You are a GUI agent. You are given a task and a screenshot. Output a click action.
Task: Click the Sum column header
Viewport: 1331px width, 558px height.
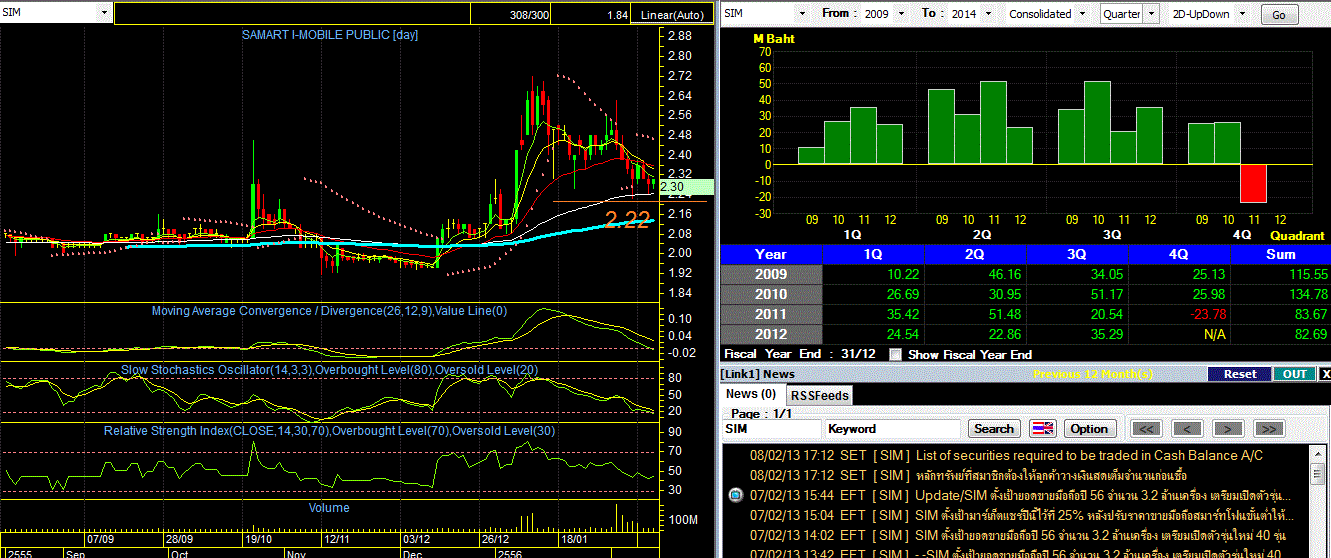pos(1281,254)
